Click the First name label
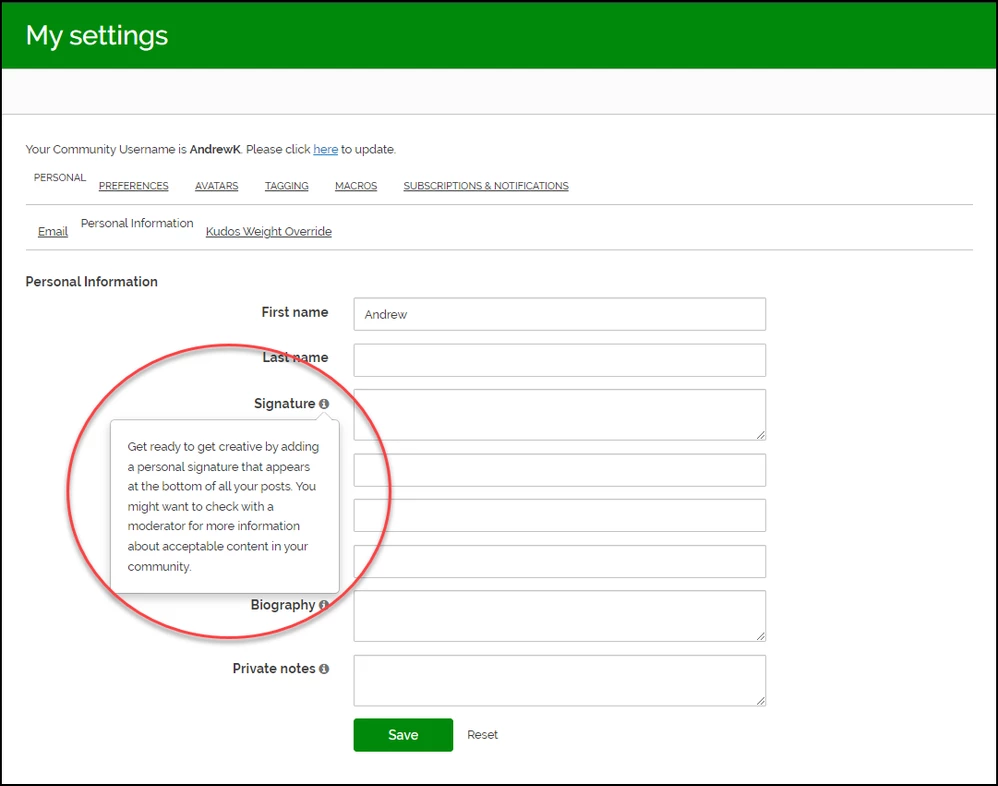 pyautogui.click(x=295, y=312)
